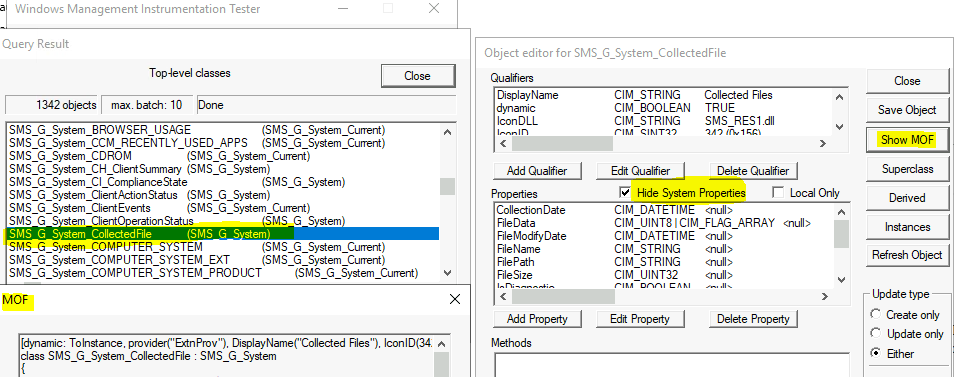Enable the Local Only checkbox
This screenshot has height=377, width=954.
coord(778,193)
